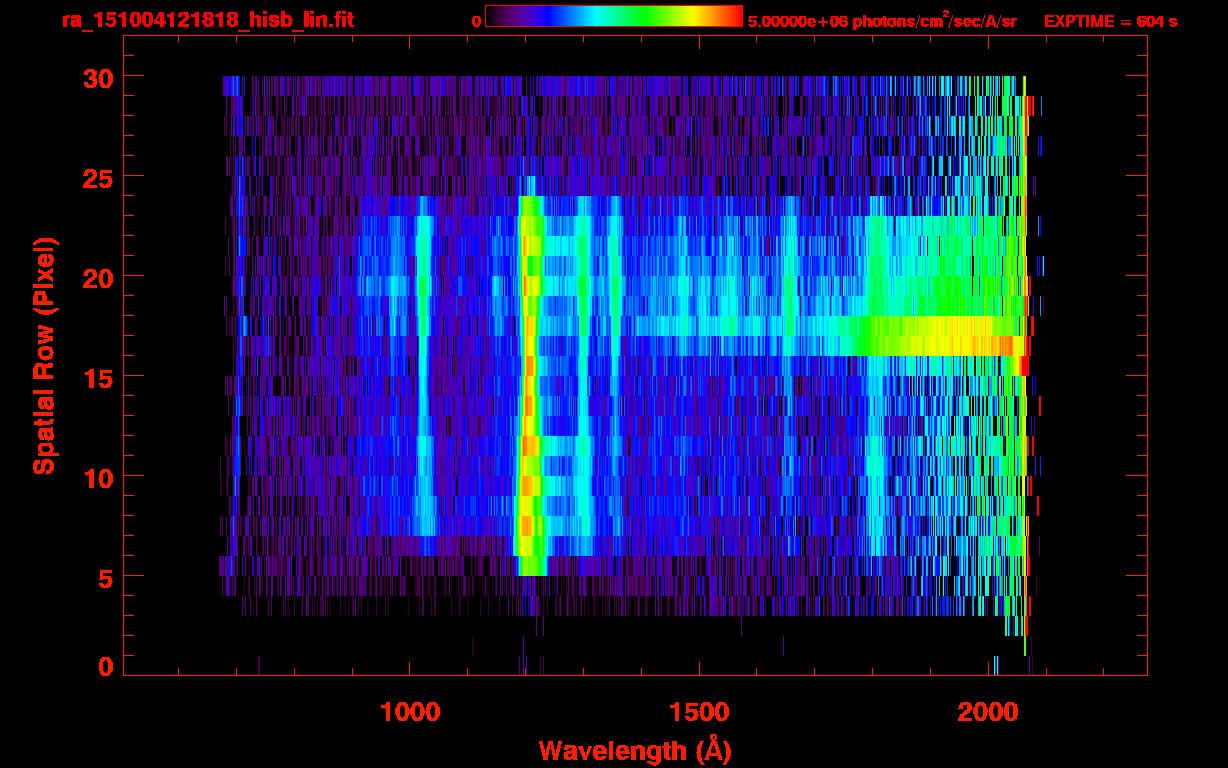Click the EXPTIME = 604 s text
The image size is (1228, 768).
click(1110, 21)
